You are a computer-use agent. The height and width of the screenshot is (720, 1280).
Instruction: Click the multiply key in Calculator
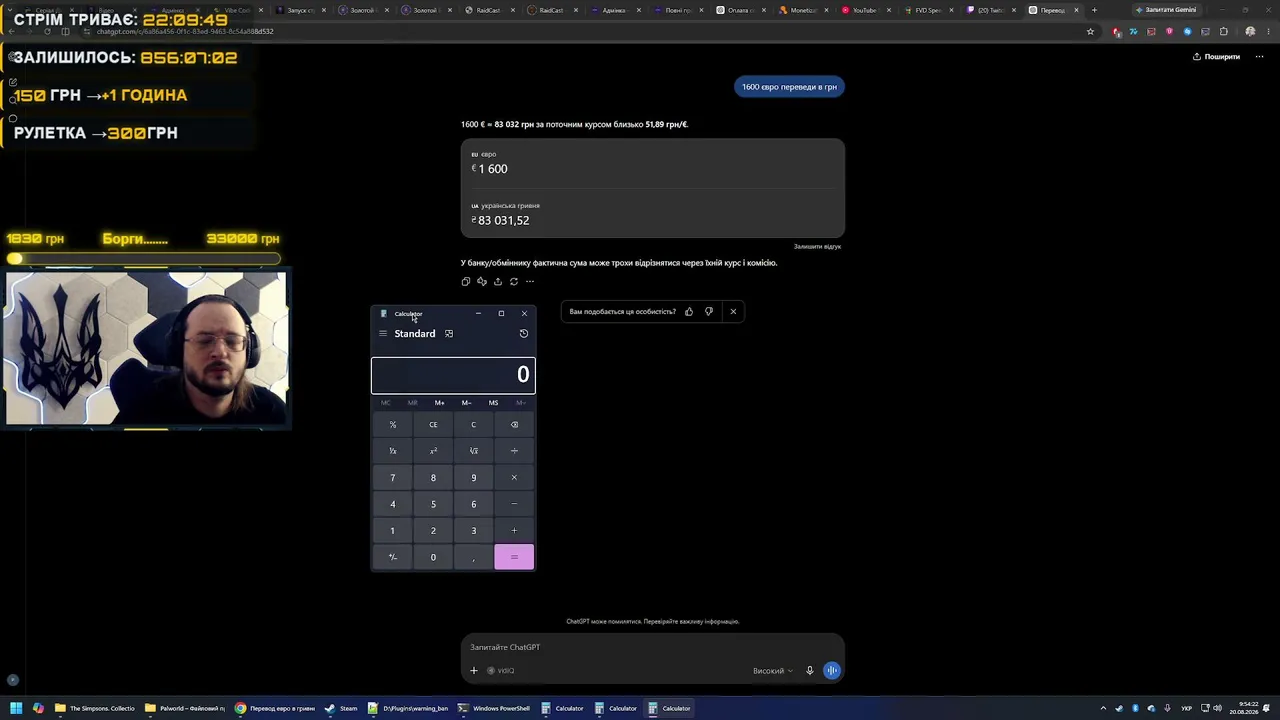click(514, 478)
